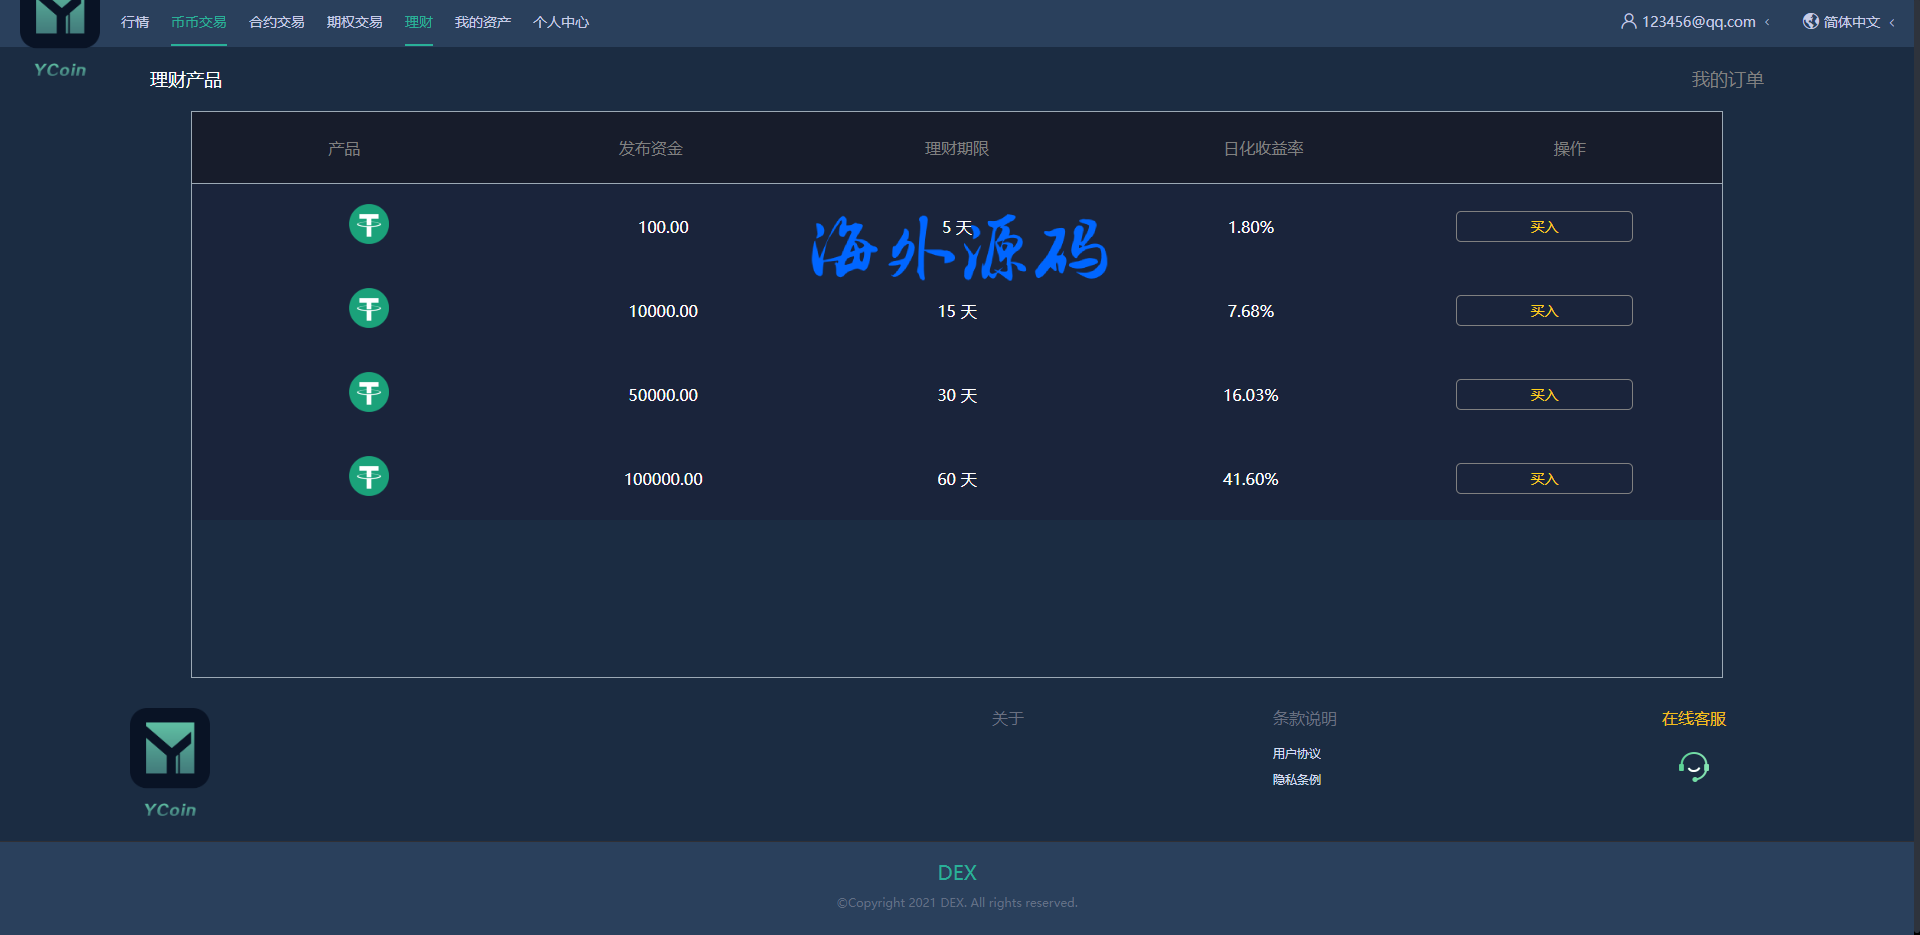Open online customer service headset icon

(x=1693, y=767)
